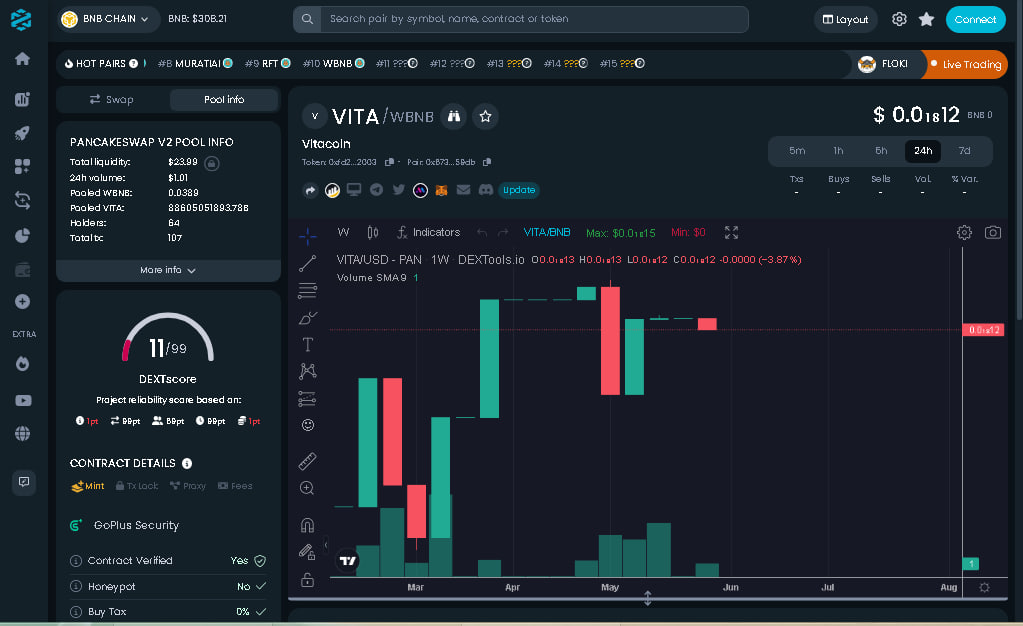
Task: Click the MetaMask fox icon
Action: [x=442, y=190]
